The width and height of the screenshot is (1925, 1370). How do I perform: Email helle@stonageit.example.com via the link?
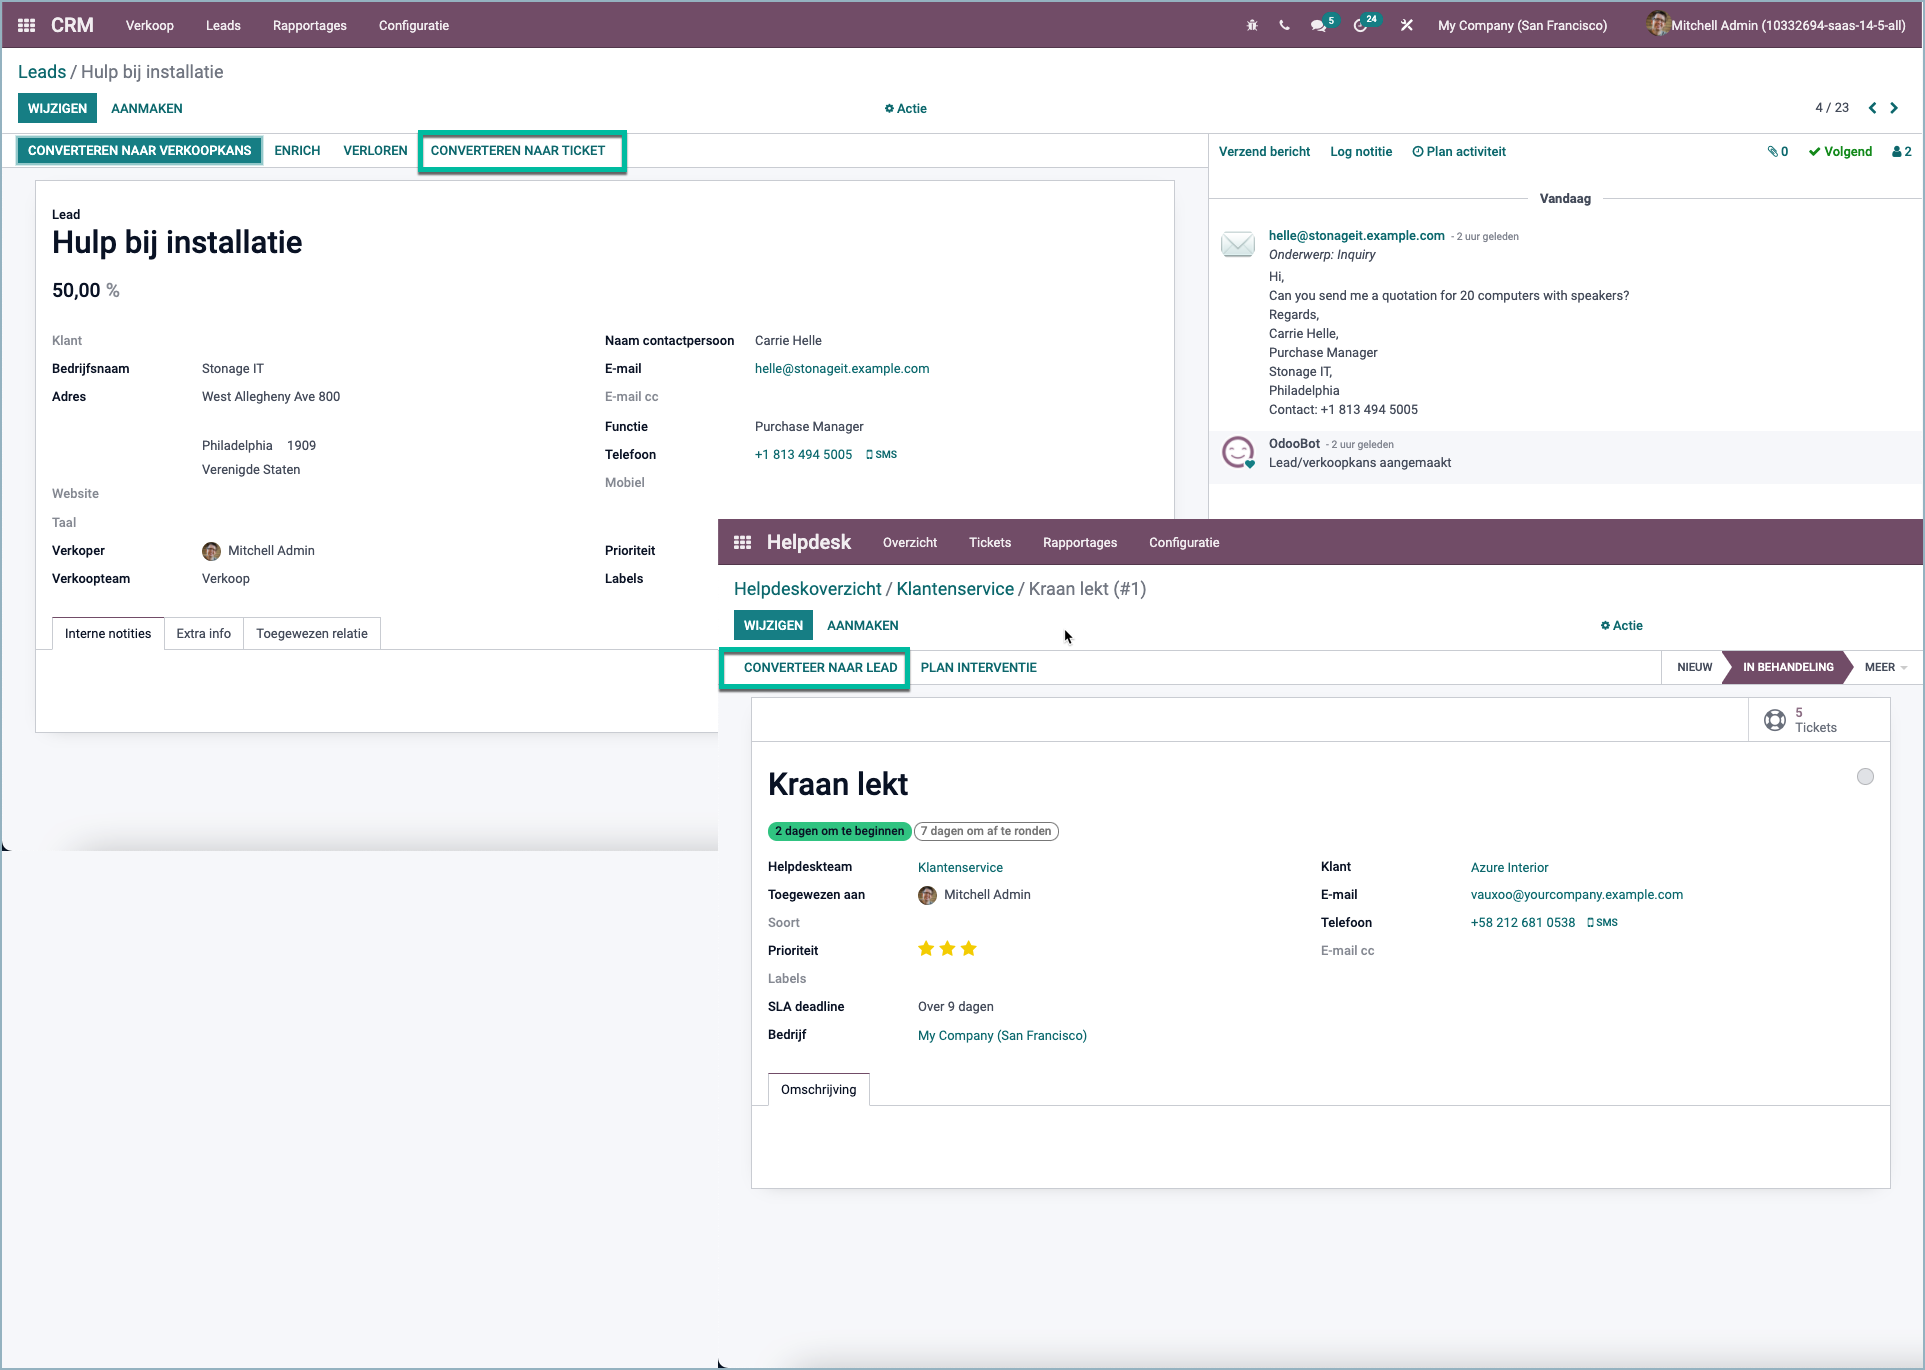[842, 368]
